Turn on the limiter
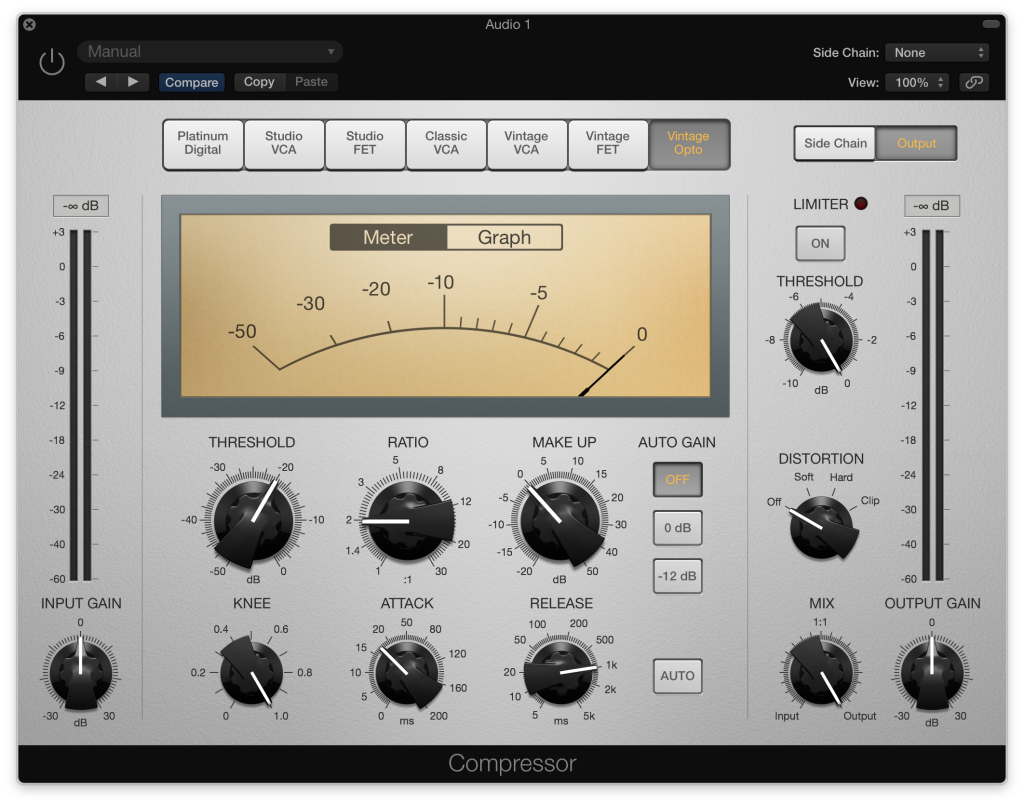Image resolution: width=1024 pixels, height=805 pixels. [820, 242]
